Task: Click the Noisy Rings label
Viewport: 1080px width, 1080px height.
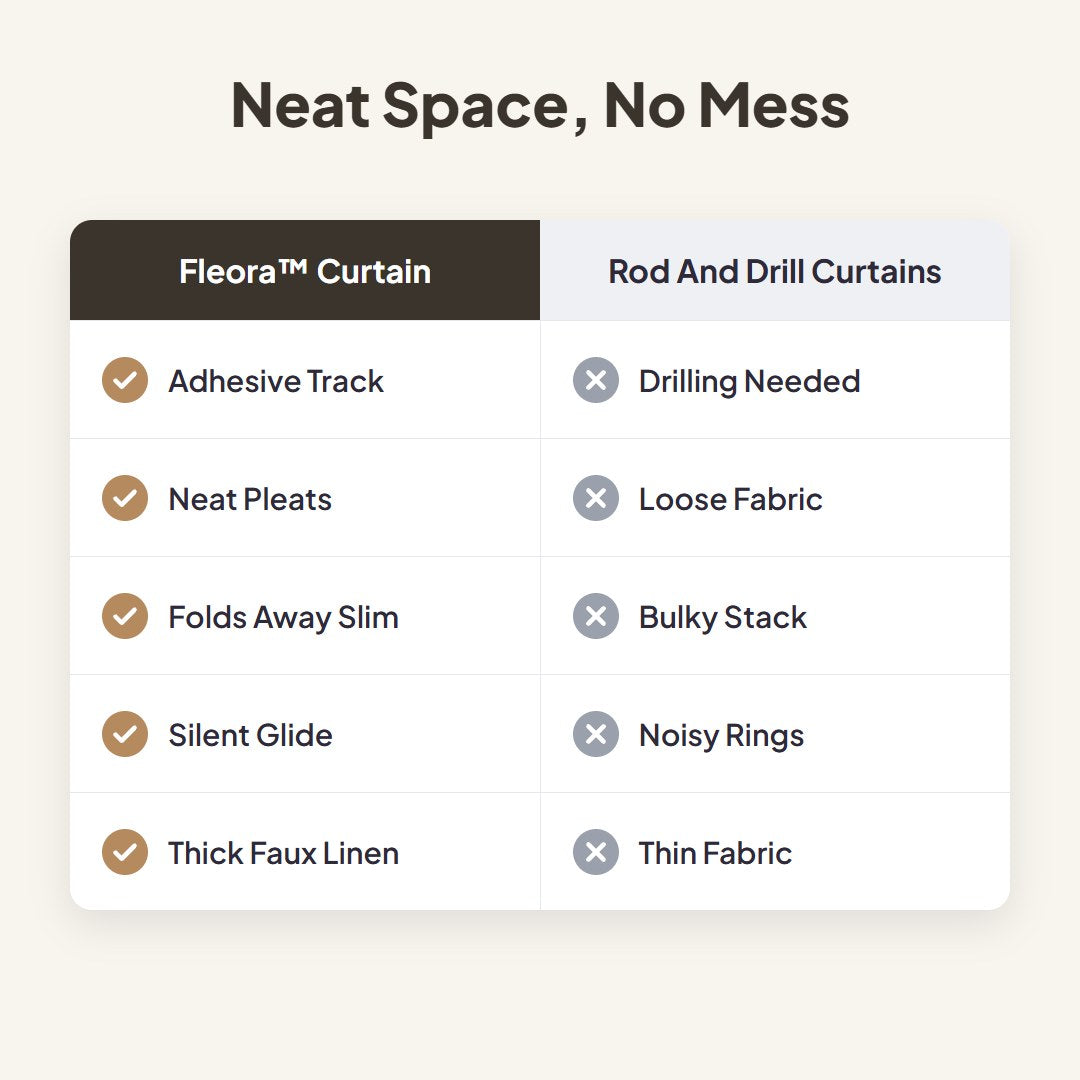Action: [721, 736]
